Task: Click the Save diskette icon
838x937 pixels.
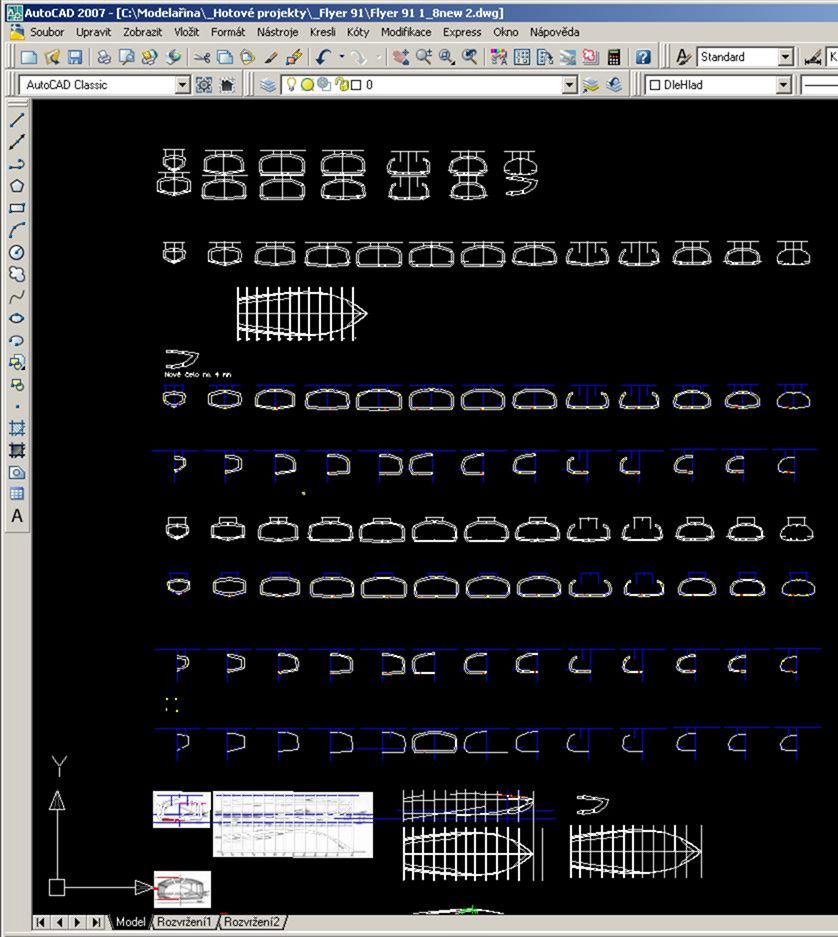Action: [75, 58]
